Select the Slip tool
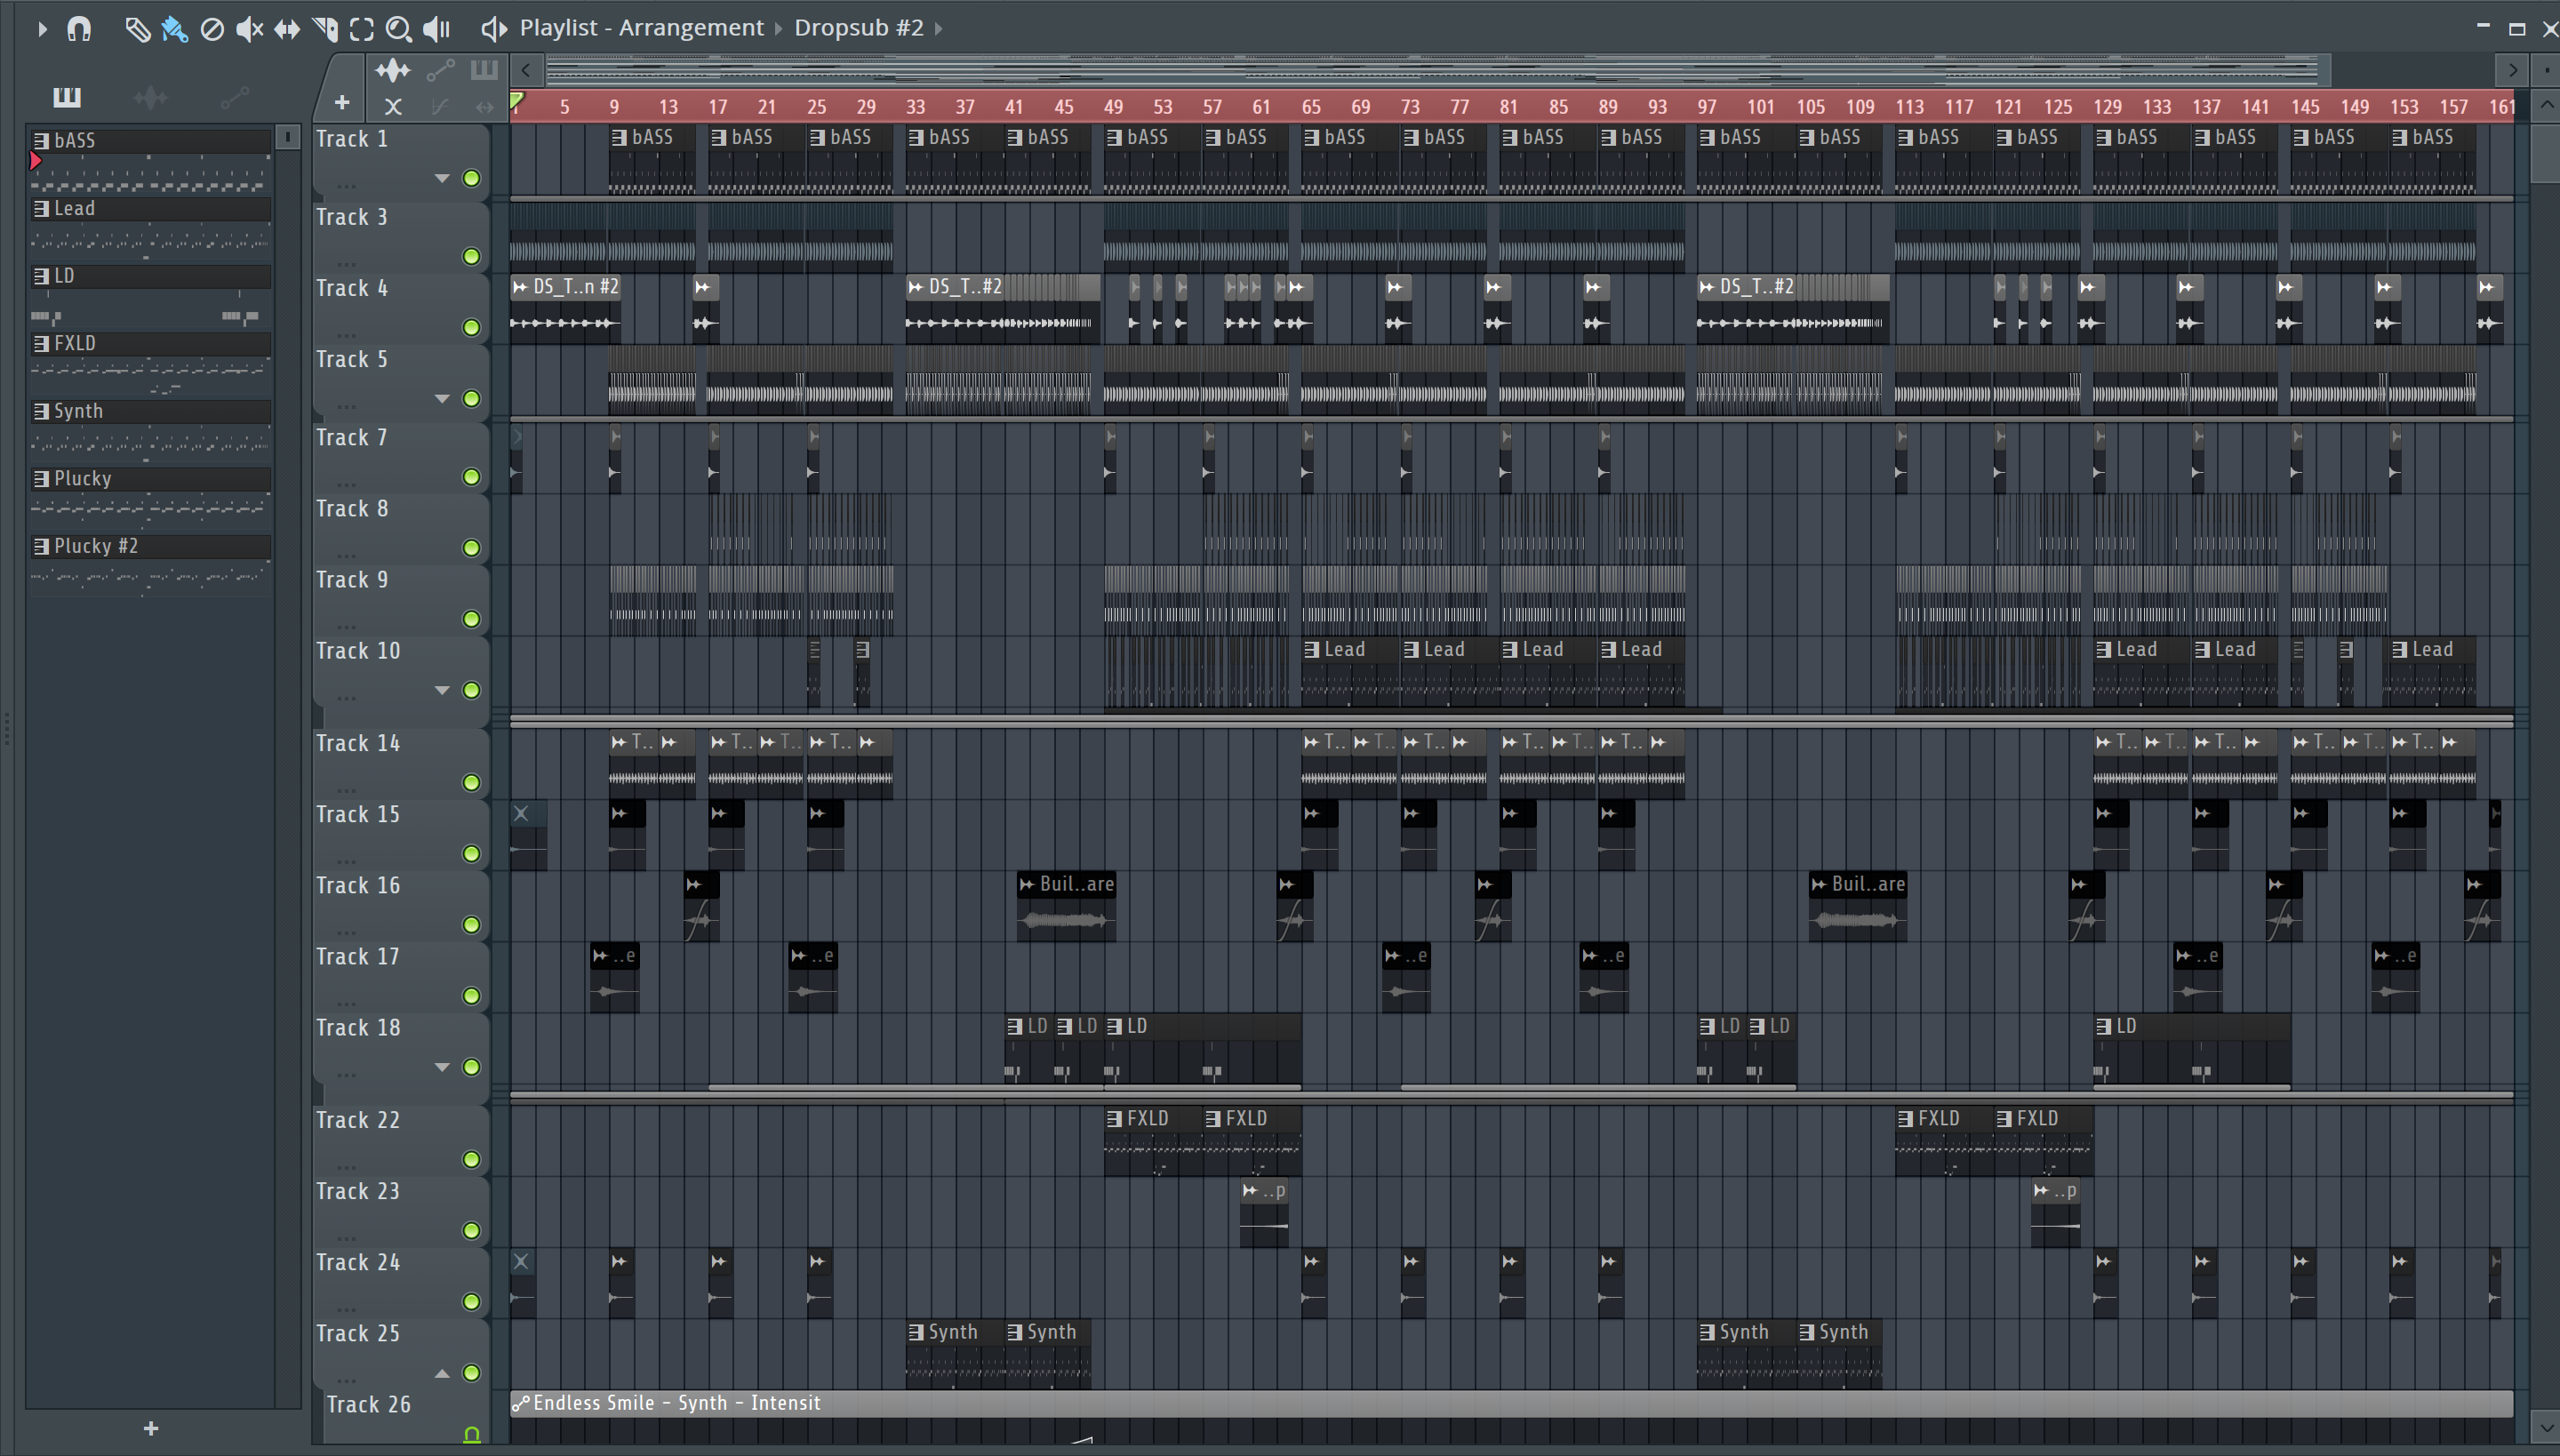Image resolution: width=2560 pixels, height=1456 pixels. [287, 29]
